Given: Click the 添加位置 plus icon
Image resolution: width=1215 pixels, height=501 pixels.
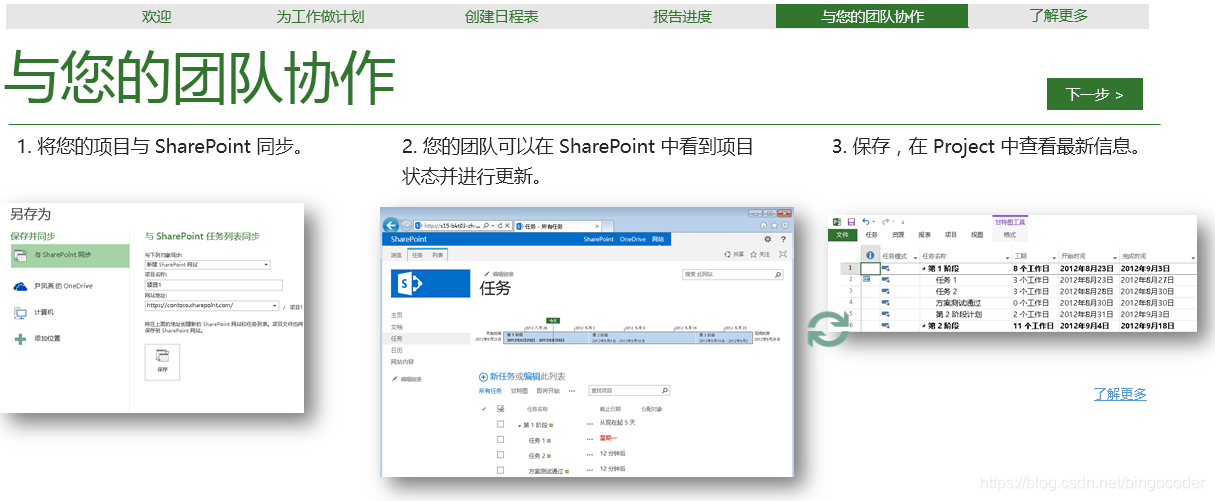Looking at the screenshot, I should coord(20,339).
